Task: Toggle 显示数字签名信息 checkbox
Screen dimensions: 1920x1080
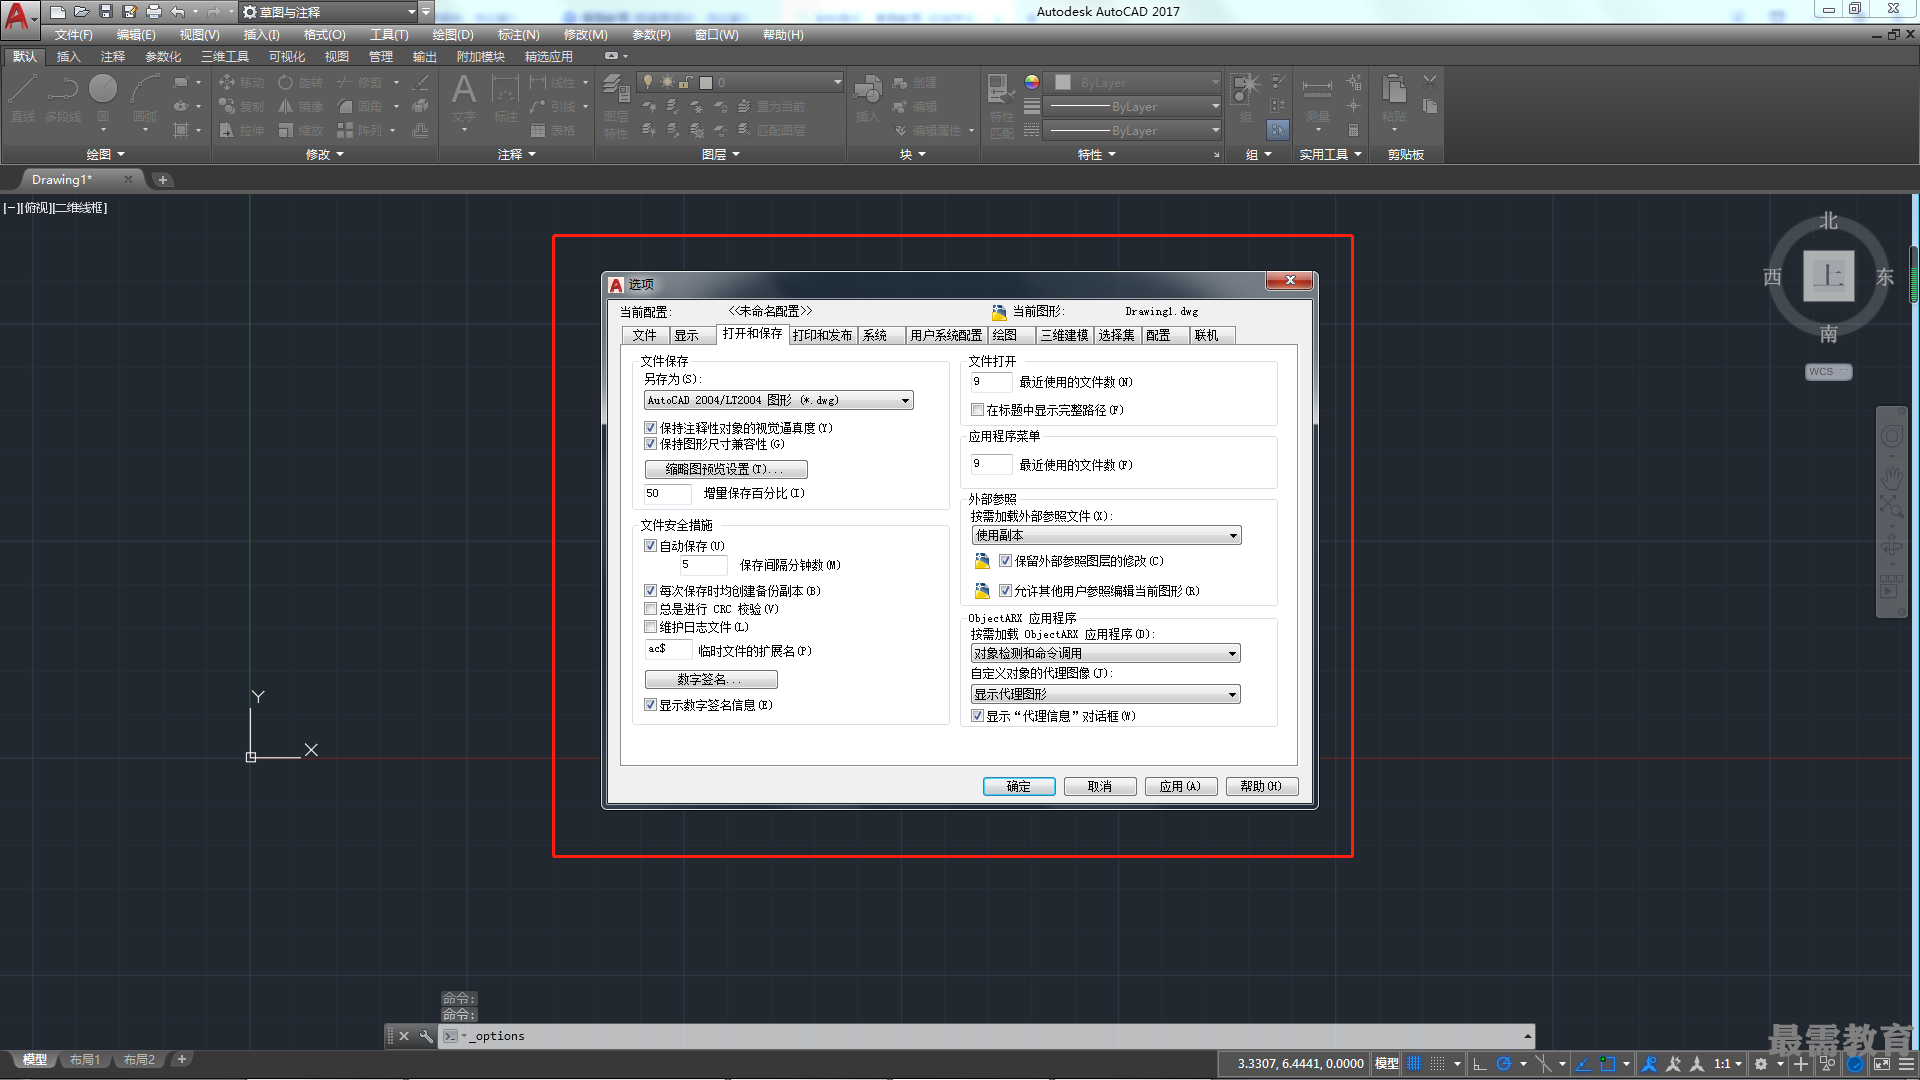Action: pos(650,705)
